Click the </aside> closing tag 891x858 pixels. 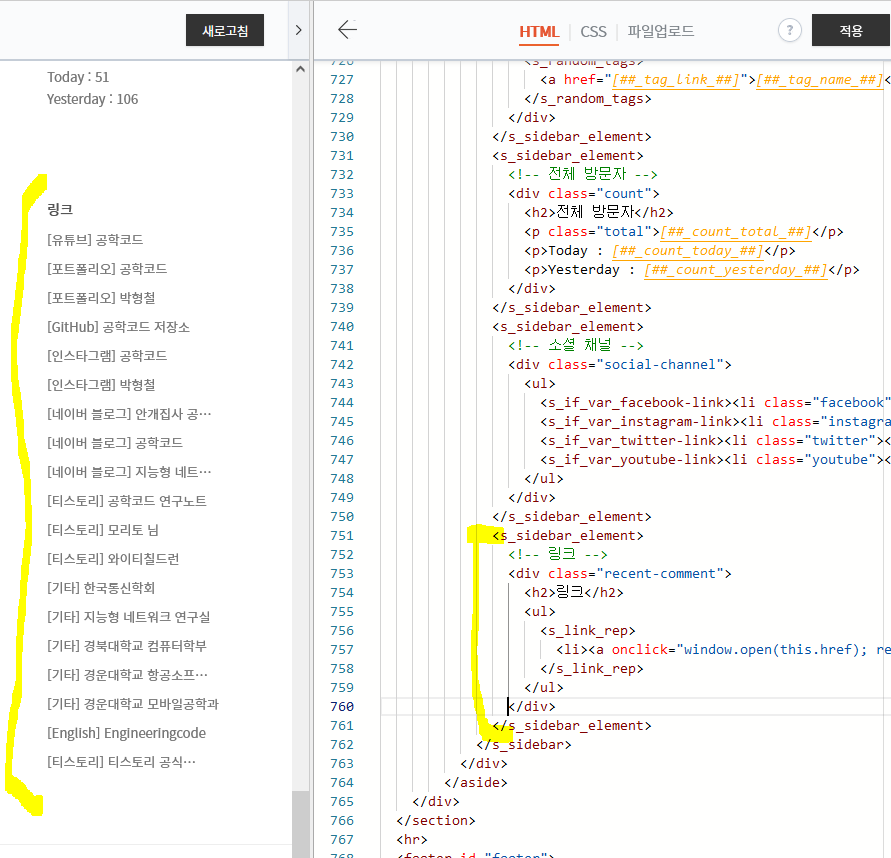point(476,782)
